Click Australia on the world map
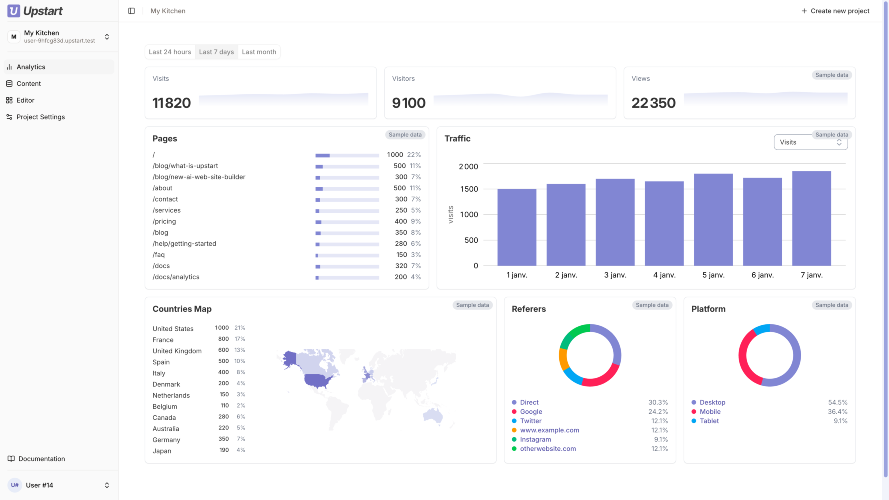Image resolution: width=889 pixels, height=500 pixels. 433,416
